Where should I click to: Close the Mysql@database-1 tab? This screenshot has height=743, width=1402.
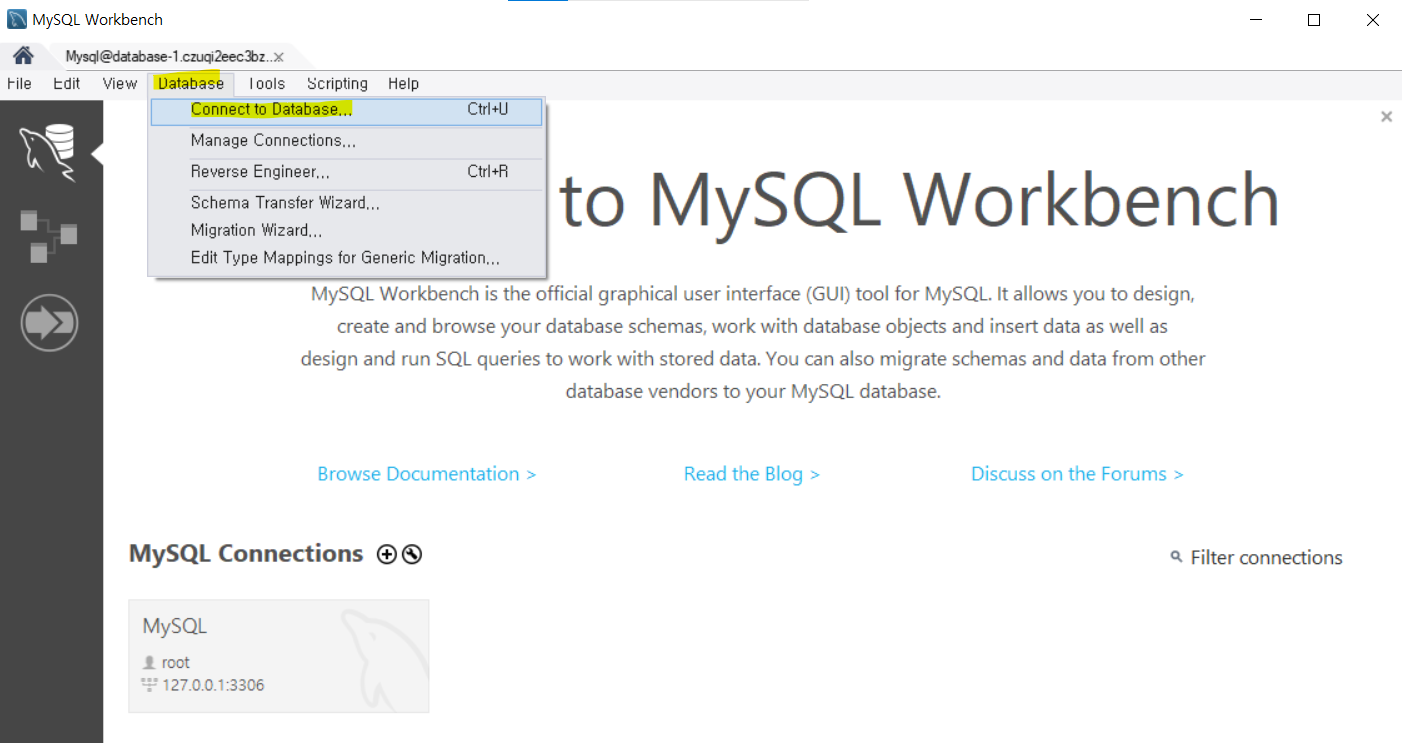click(278, 57)
